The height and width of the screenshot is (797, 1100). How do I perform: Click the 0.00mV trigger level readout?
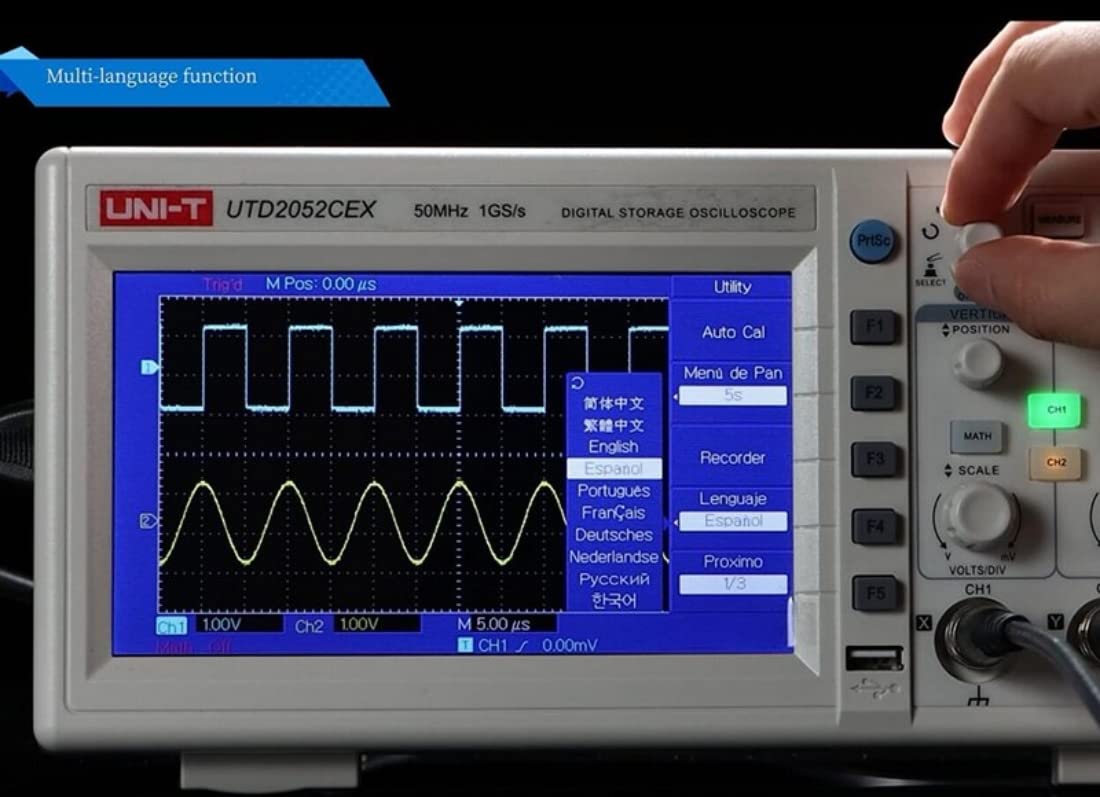point(570,645)
